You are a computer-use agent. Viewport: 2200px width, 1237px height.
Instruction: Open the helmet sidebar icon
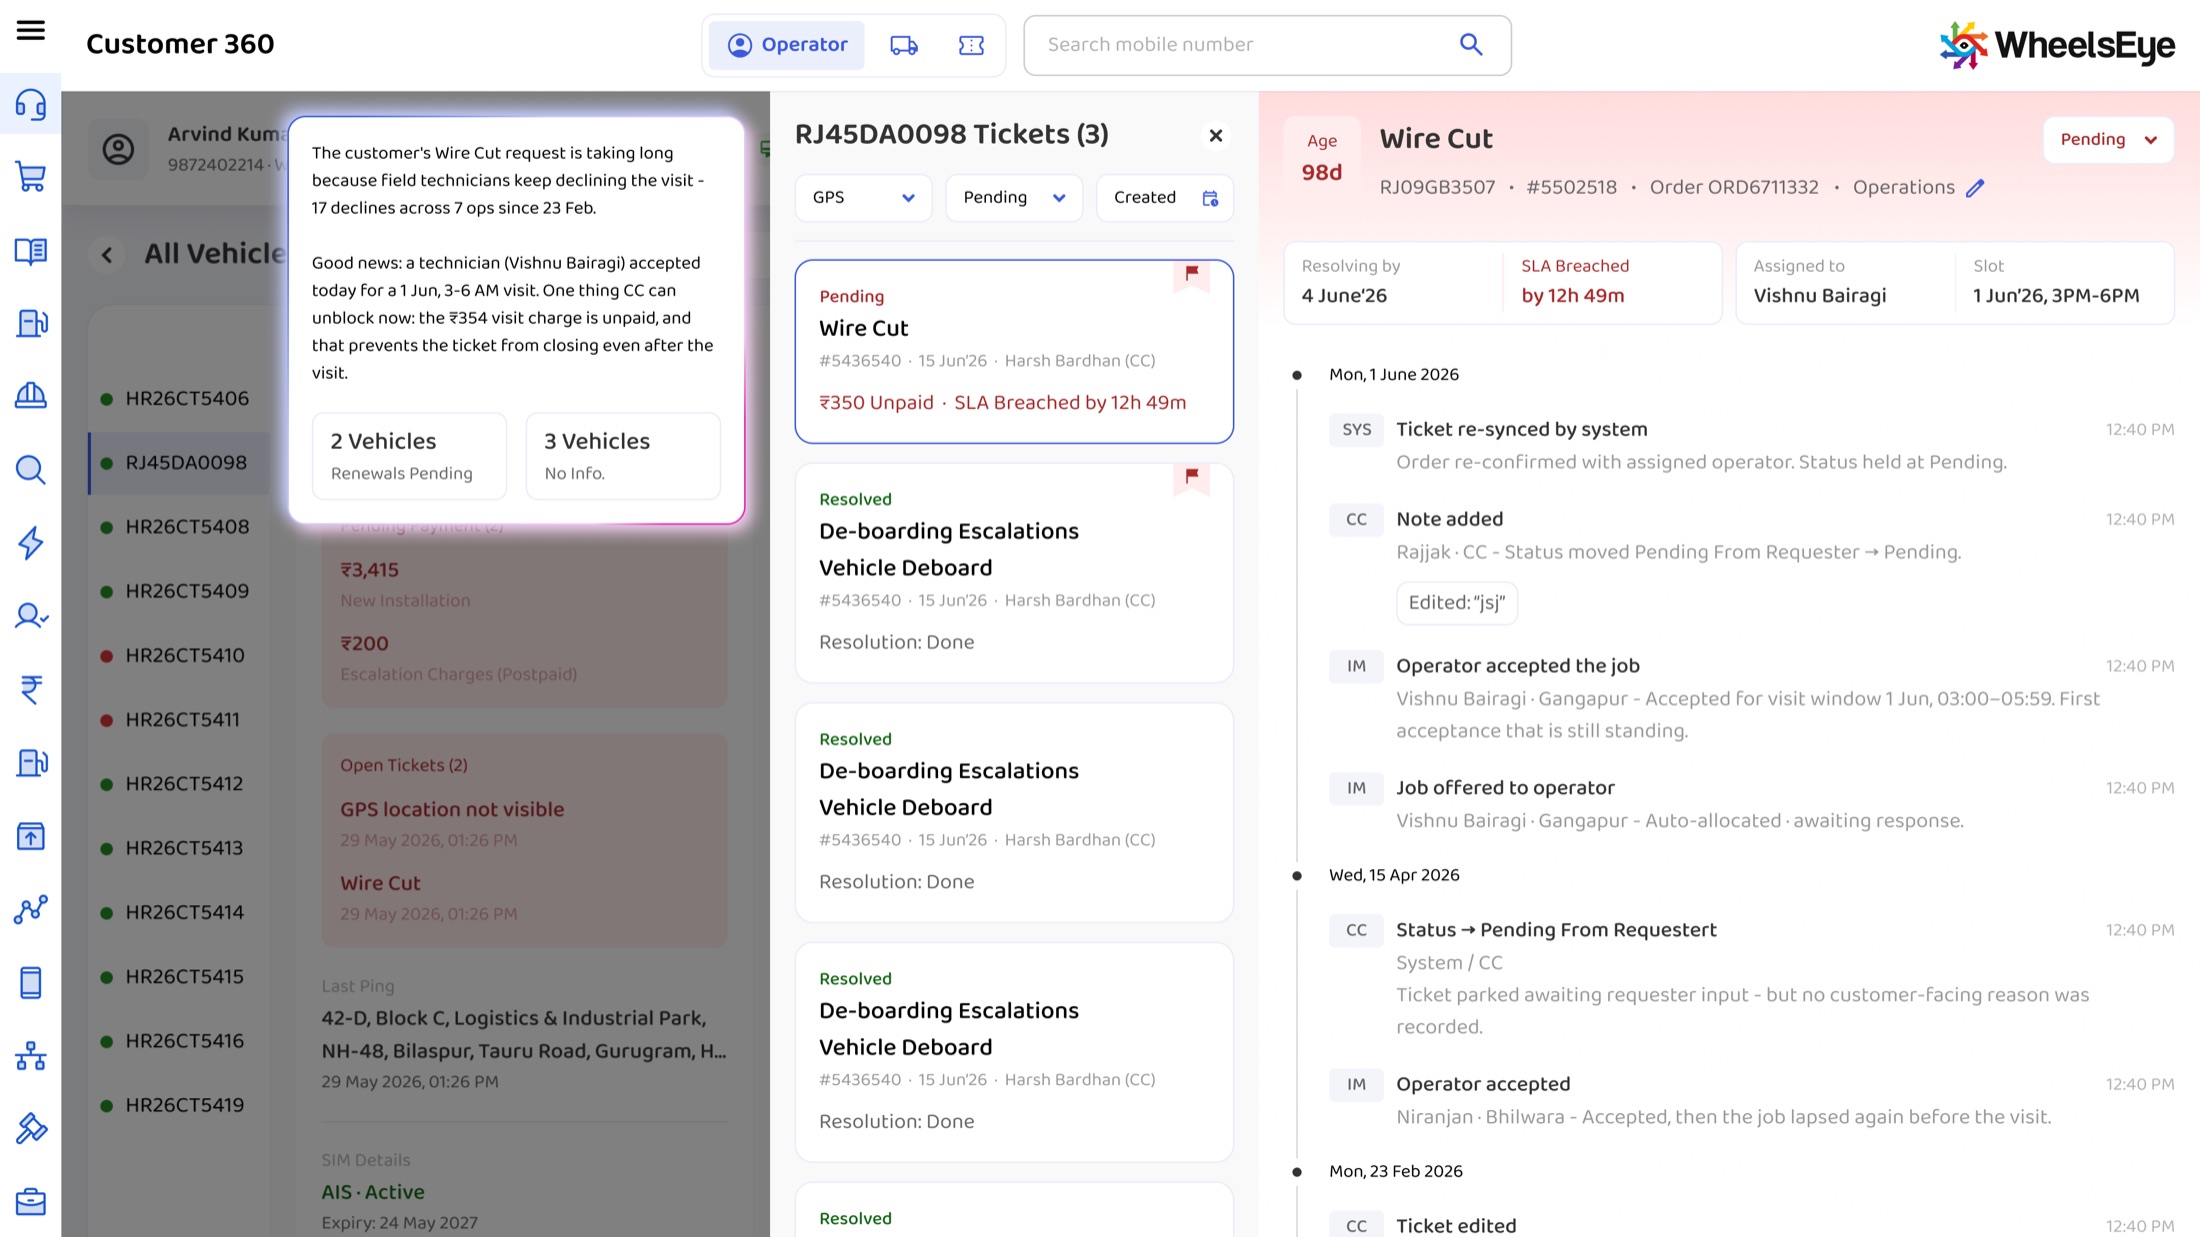point(31,396)
